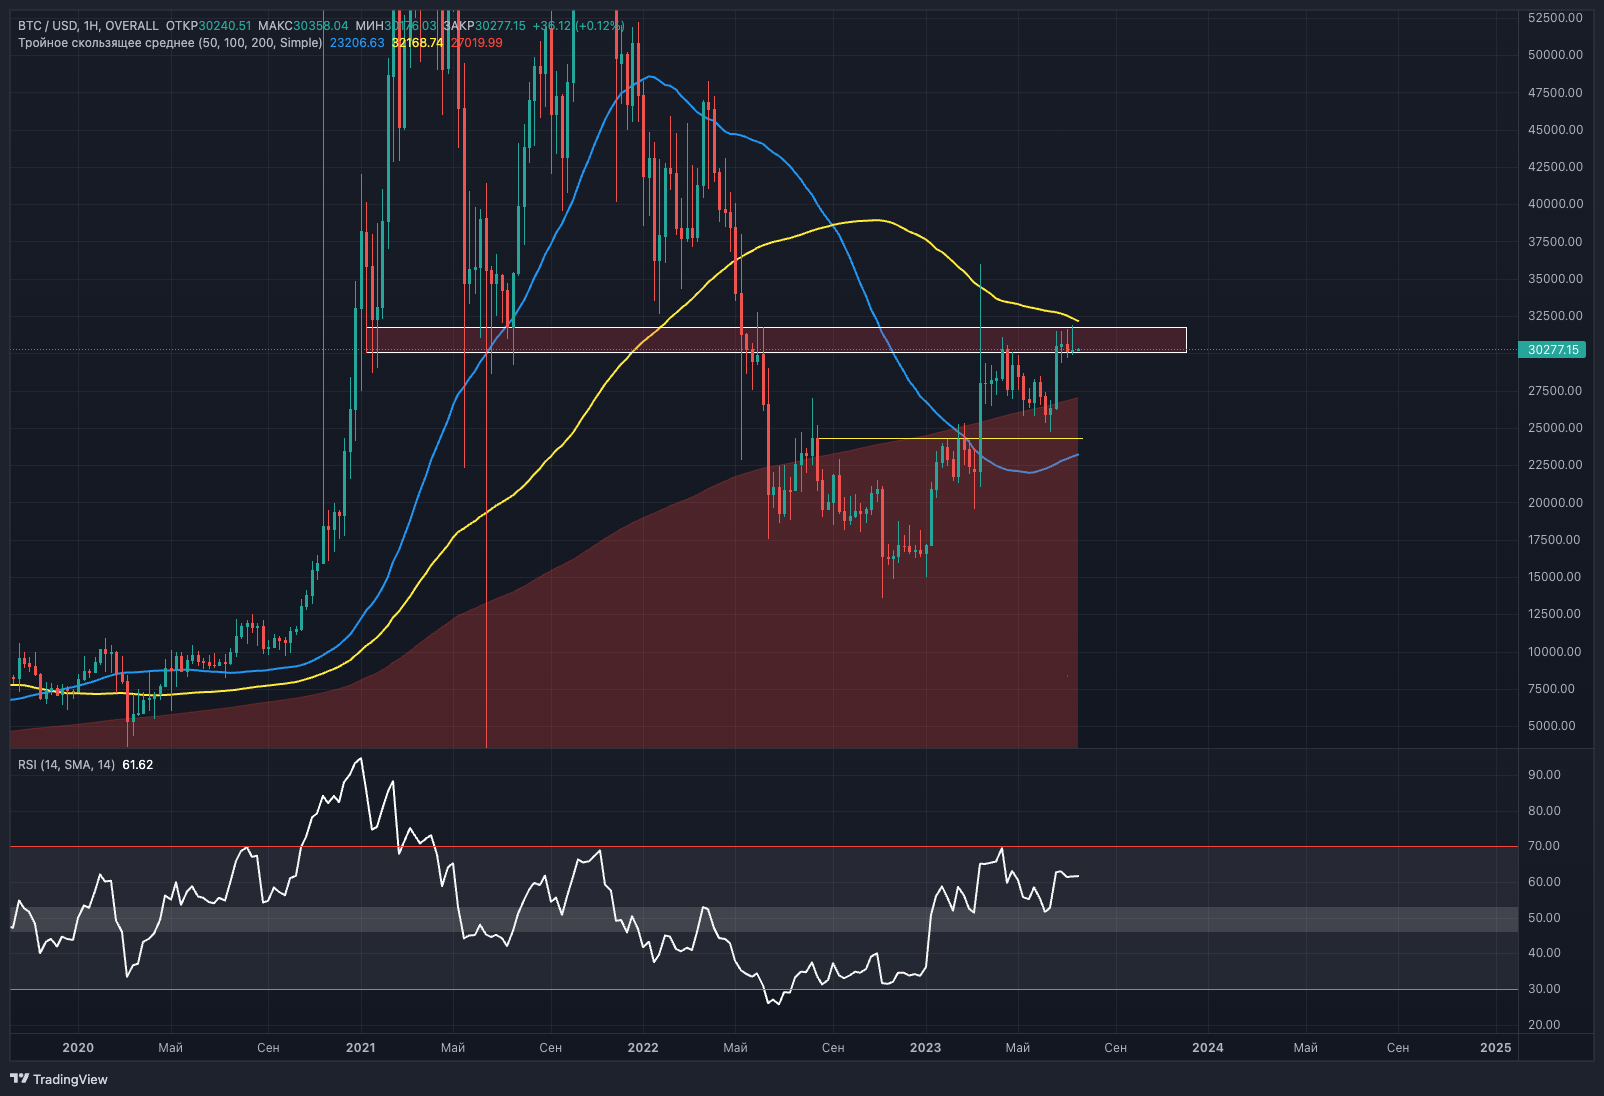Click the TradingView logo icon
This screenshot has width=1604, height=1096.
(19, 1078)
